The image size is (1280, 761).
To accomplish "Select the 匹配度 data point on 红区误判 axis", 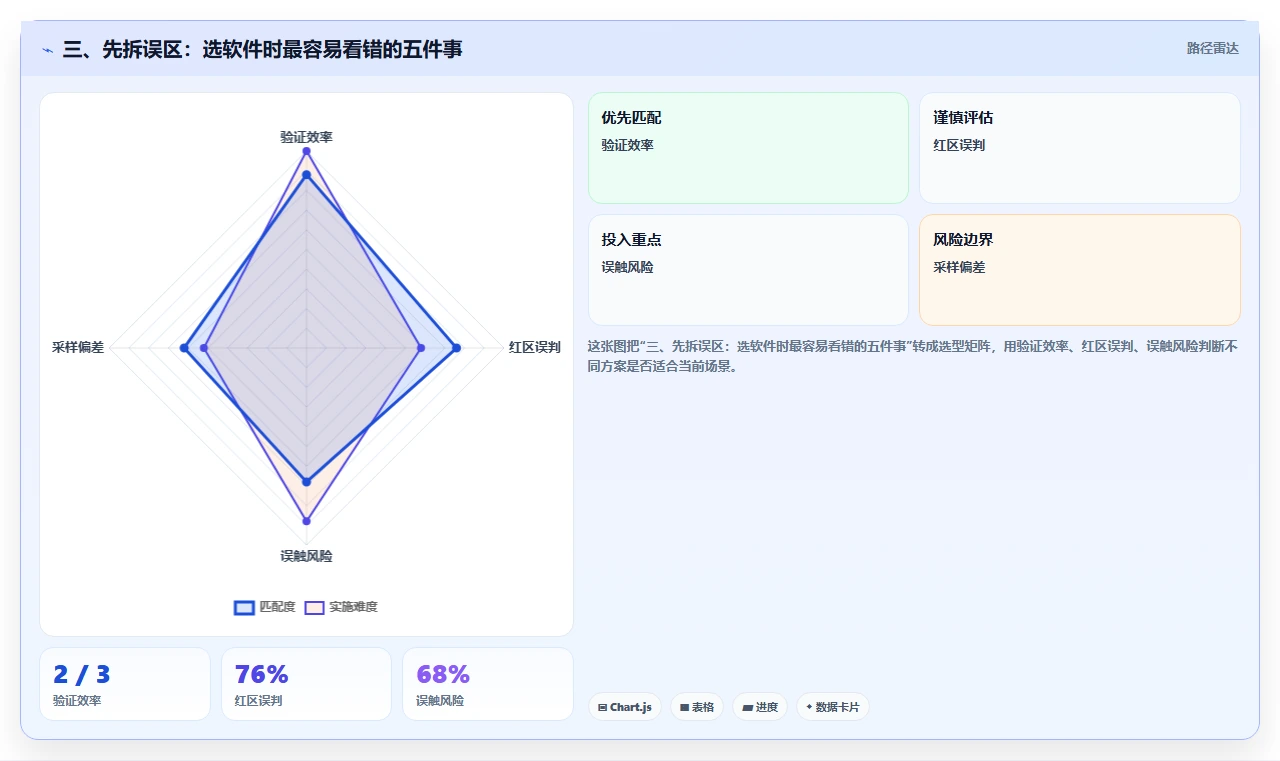I will (456, 348).
